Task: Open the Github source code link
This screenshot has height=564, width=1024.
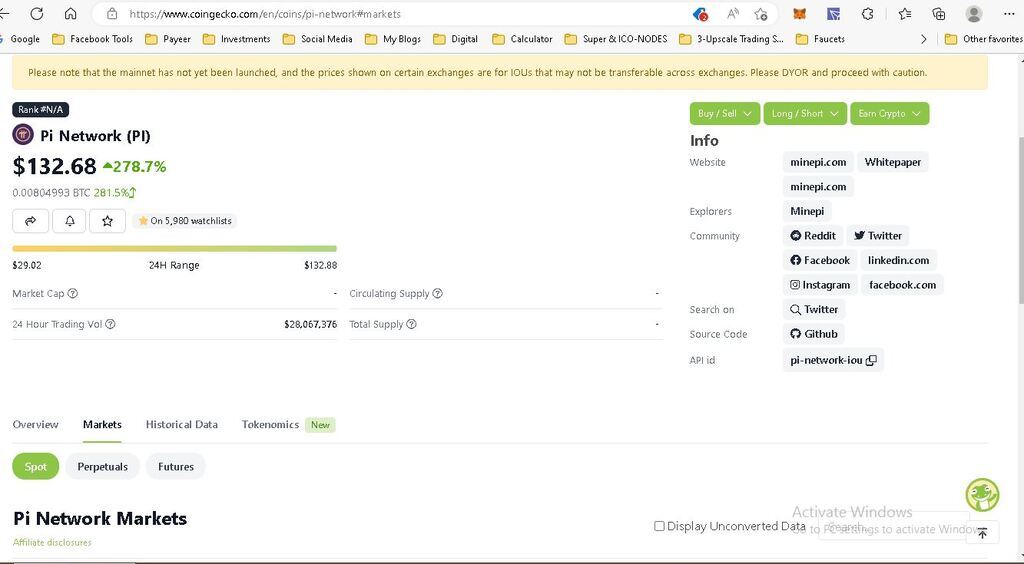Action: pos(814,334)
